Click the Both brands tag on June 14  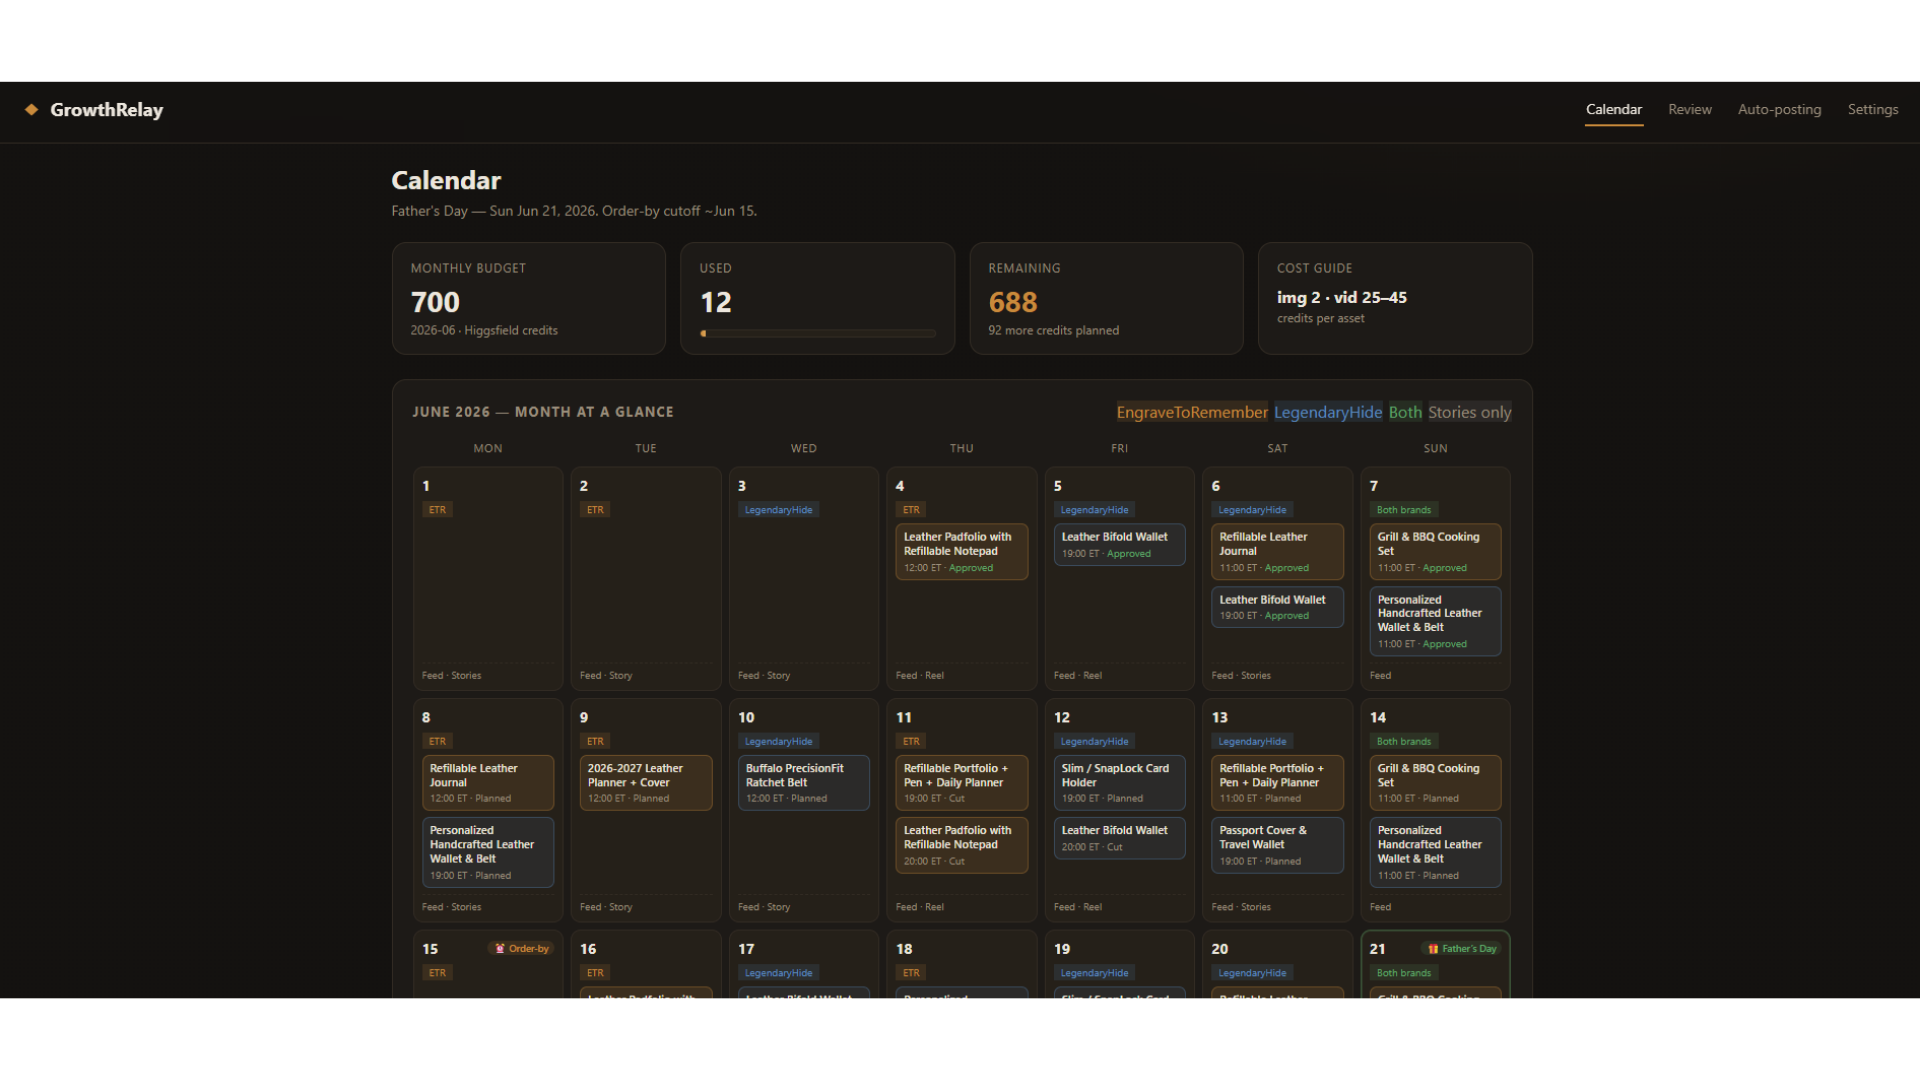point(1404,742)
